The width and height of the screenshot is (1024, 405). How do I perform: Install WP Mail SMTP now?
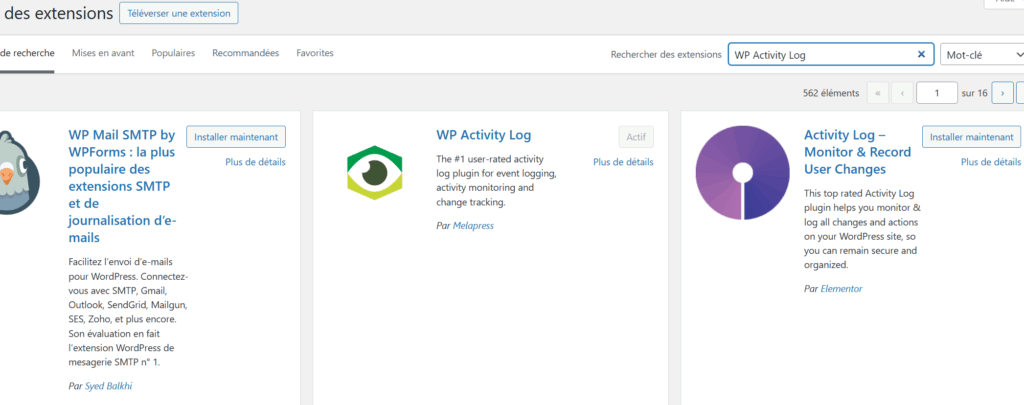point(236,137)
